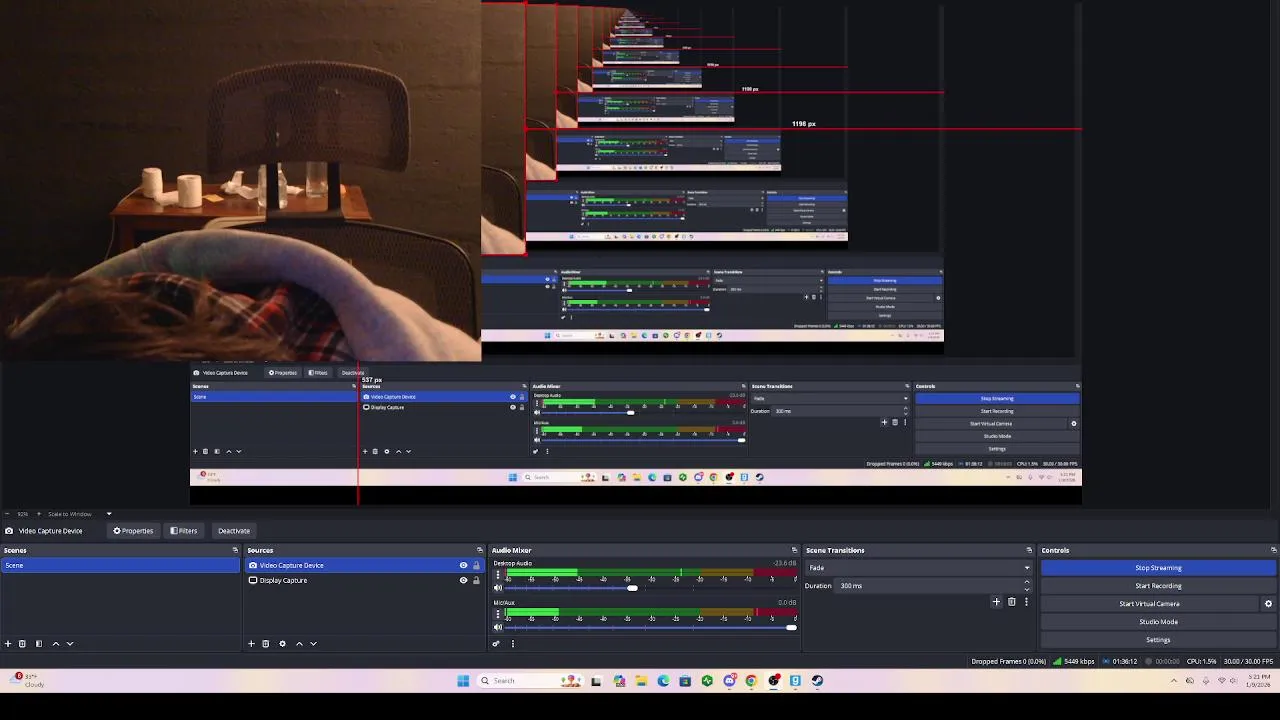
Task: Open Desktop Audio options three-dot menu
Action: pyautogui.click(x=498, y=576)
